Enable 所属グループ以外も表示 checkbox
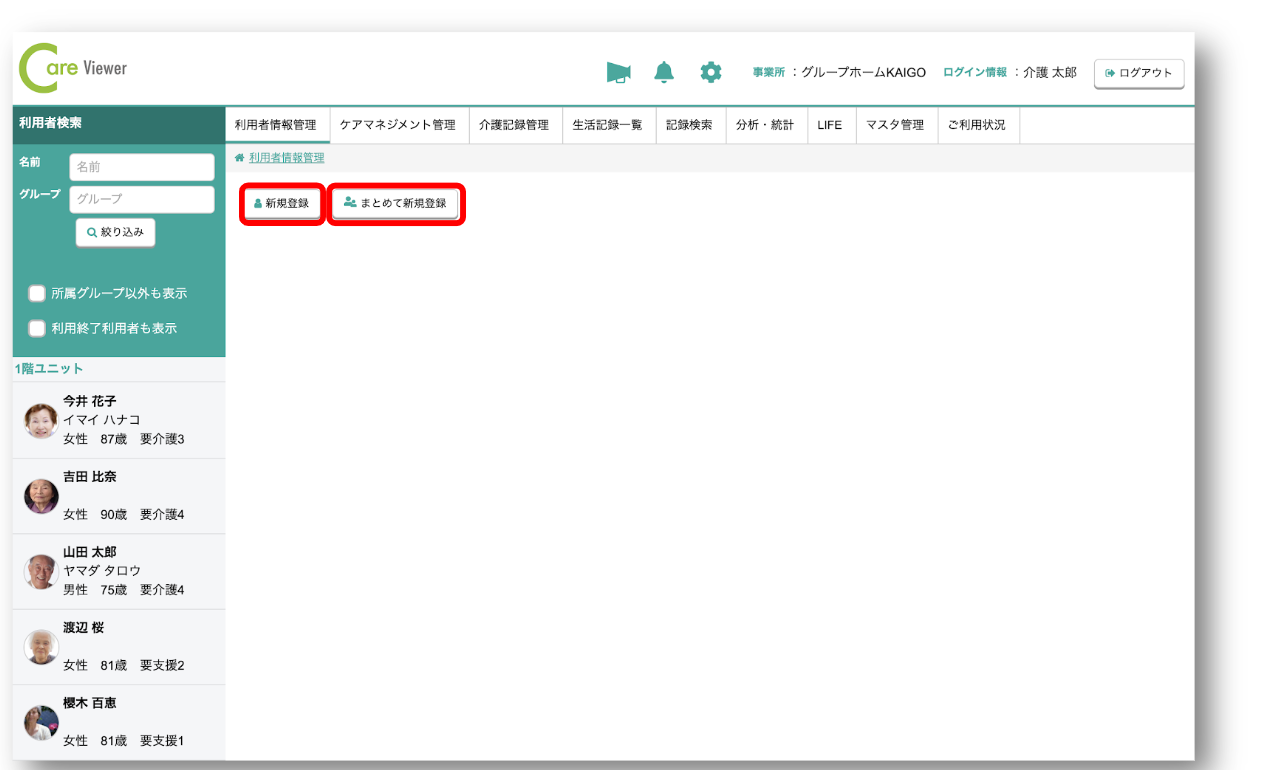Screen dimensions: 1266x770 (x=37, y=293)
